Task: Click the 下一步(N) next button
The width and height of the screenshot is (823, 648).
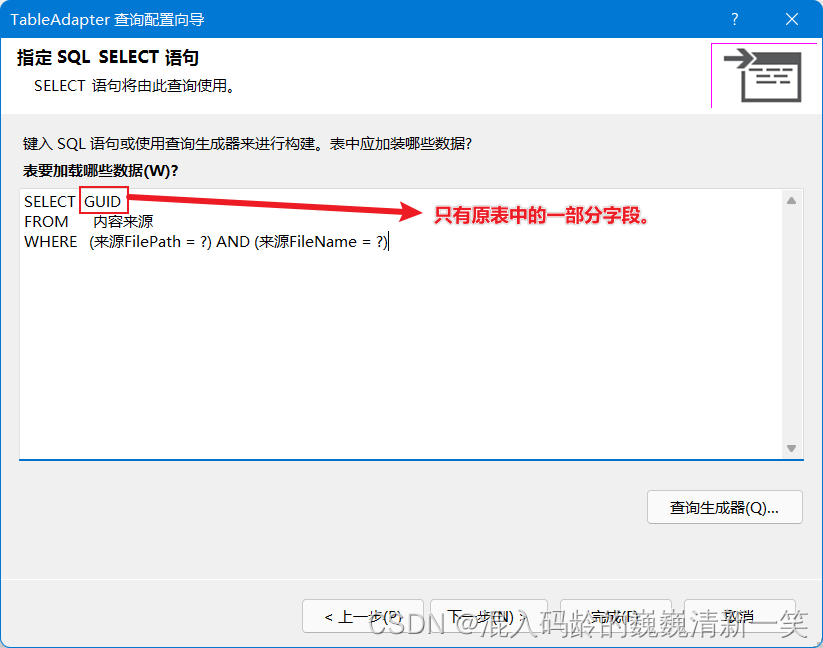Action: click(489, 616)
